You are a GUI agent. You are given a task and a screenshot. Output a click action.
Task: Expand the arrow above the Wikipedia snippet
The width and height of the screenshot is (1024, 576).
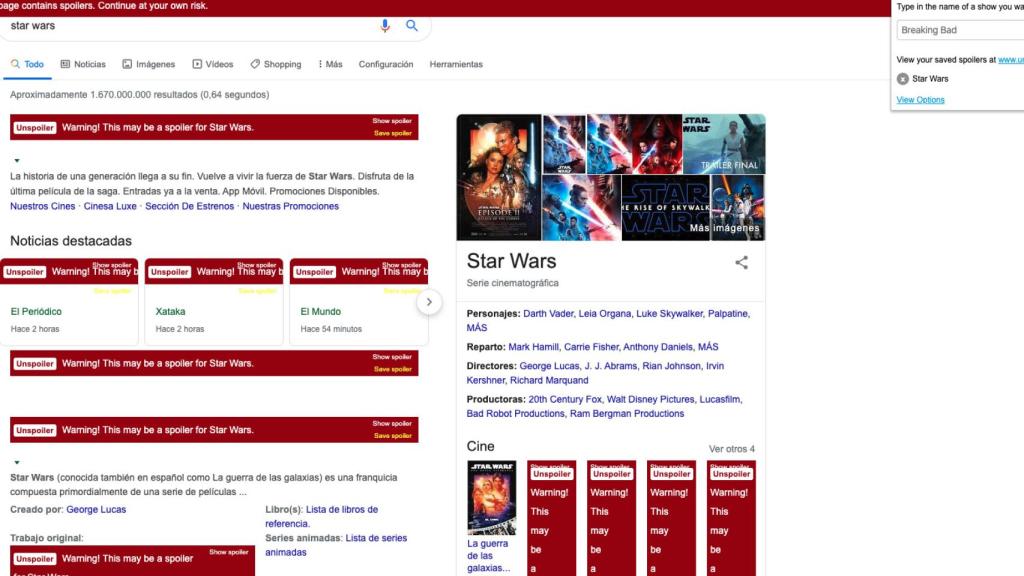coord(17,462)
